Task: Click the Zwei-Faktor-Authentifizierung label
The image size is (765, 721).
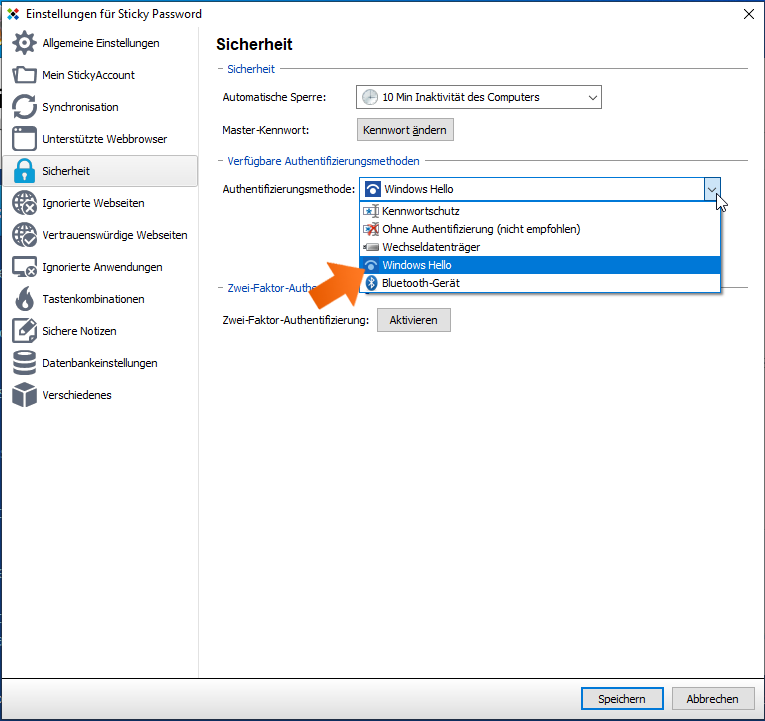Action: coord(296,320)
